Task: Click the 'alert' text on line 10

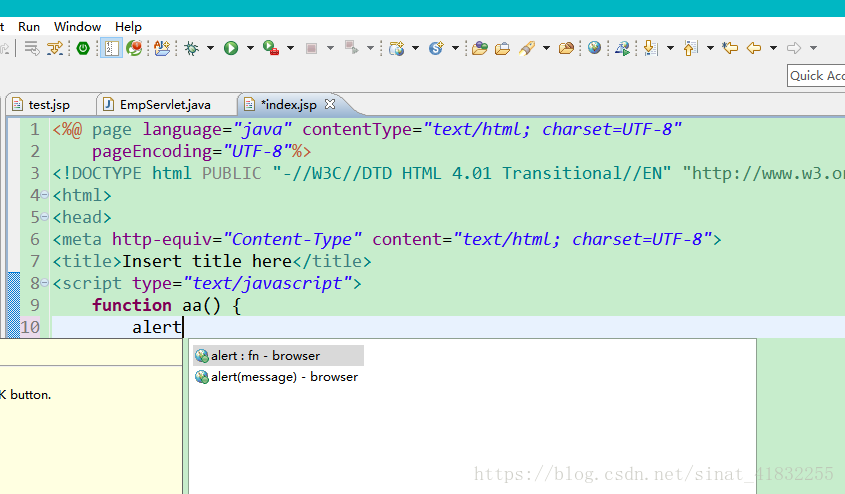Action: coord(157,327)
